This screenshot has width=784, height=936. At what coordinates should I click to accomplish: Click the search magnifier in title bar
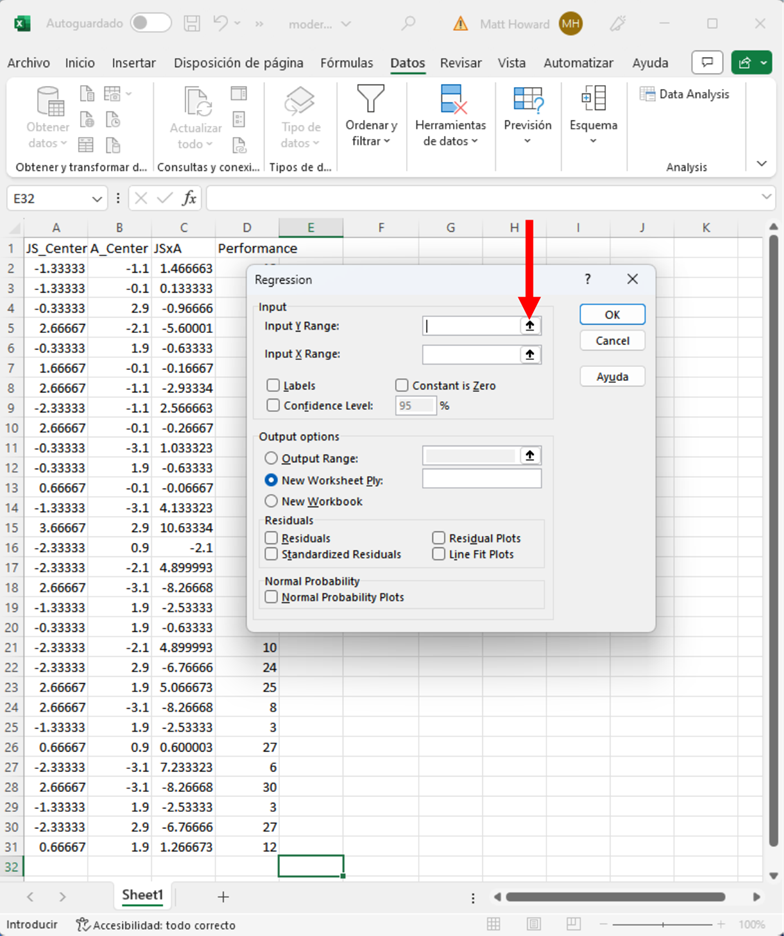(x=409, y=23)
